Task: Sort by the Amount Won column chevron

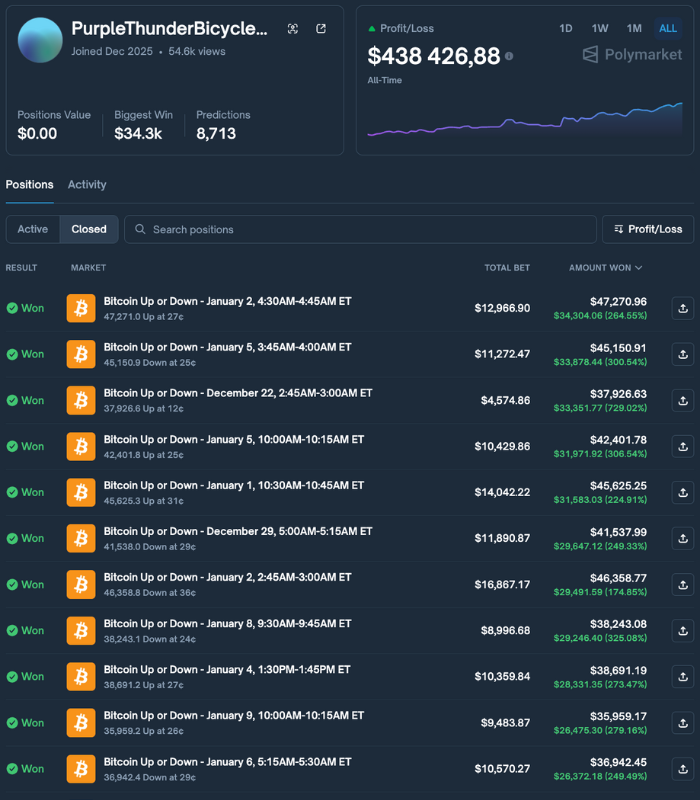Action: click(639, 268)
